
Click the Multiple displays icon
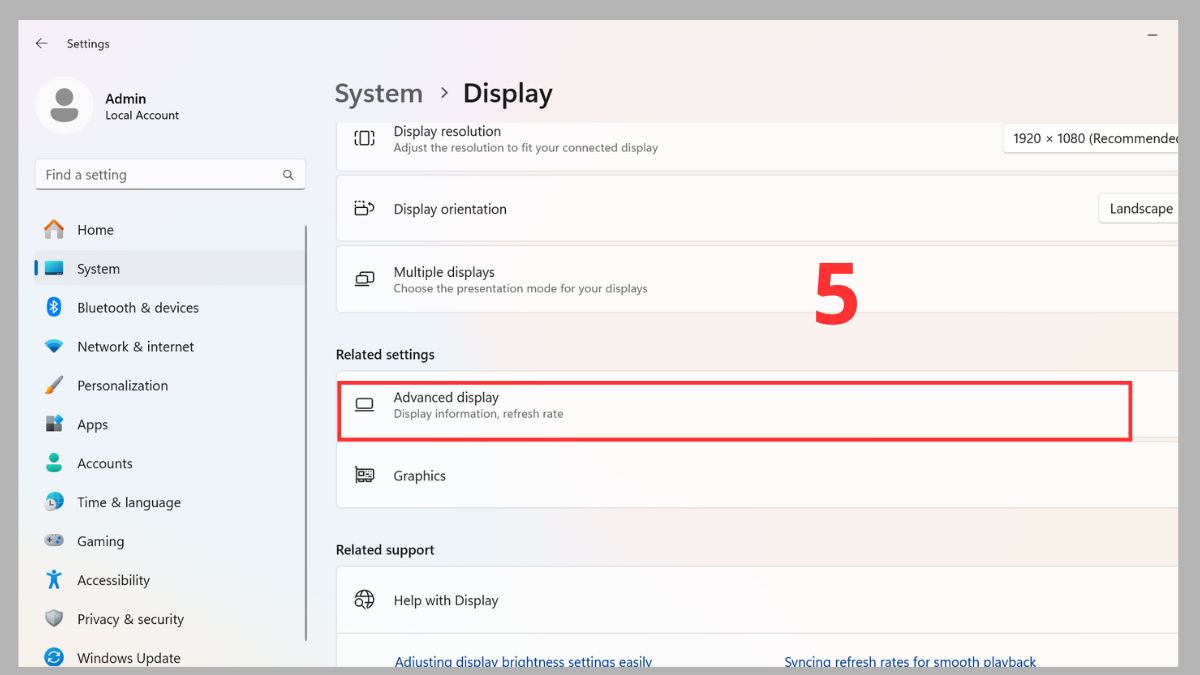click(364, 279)
